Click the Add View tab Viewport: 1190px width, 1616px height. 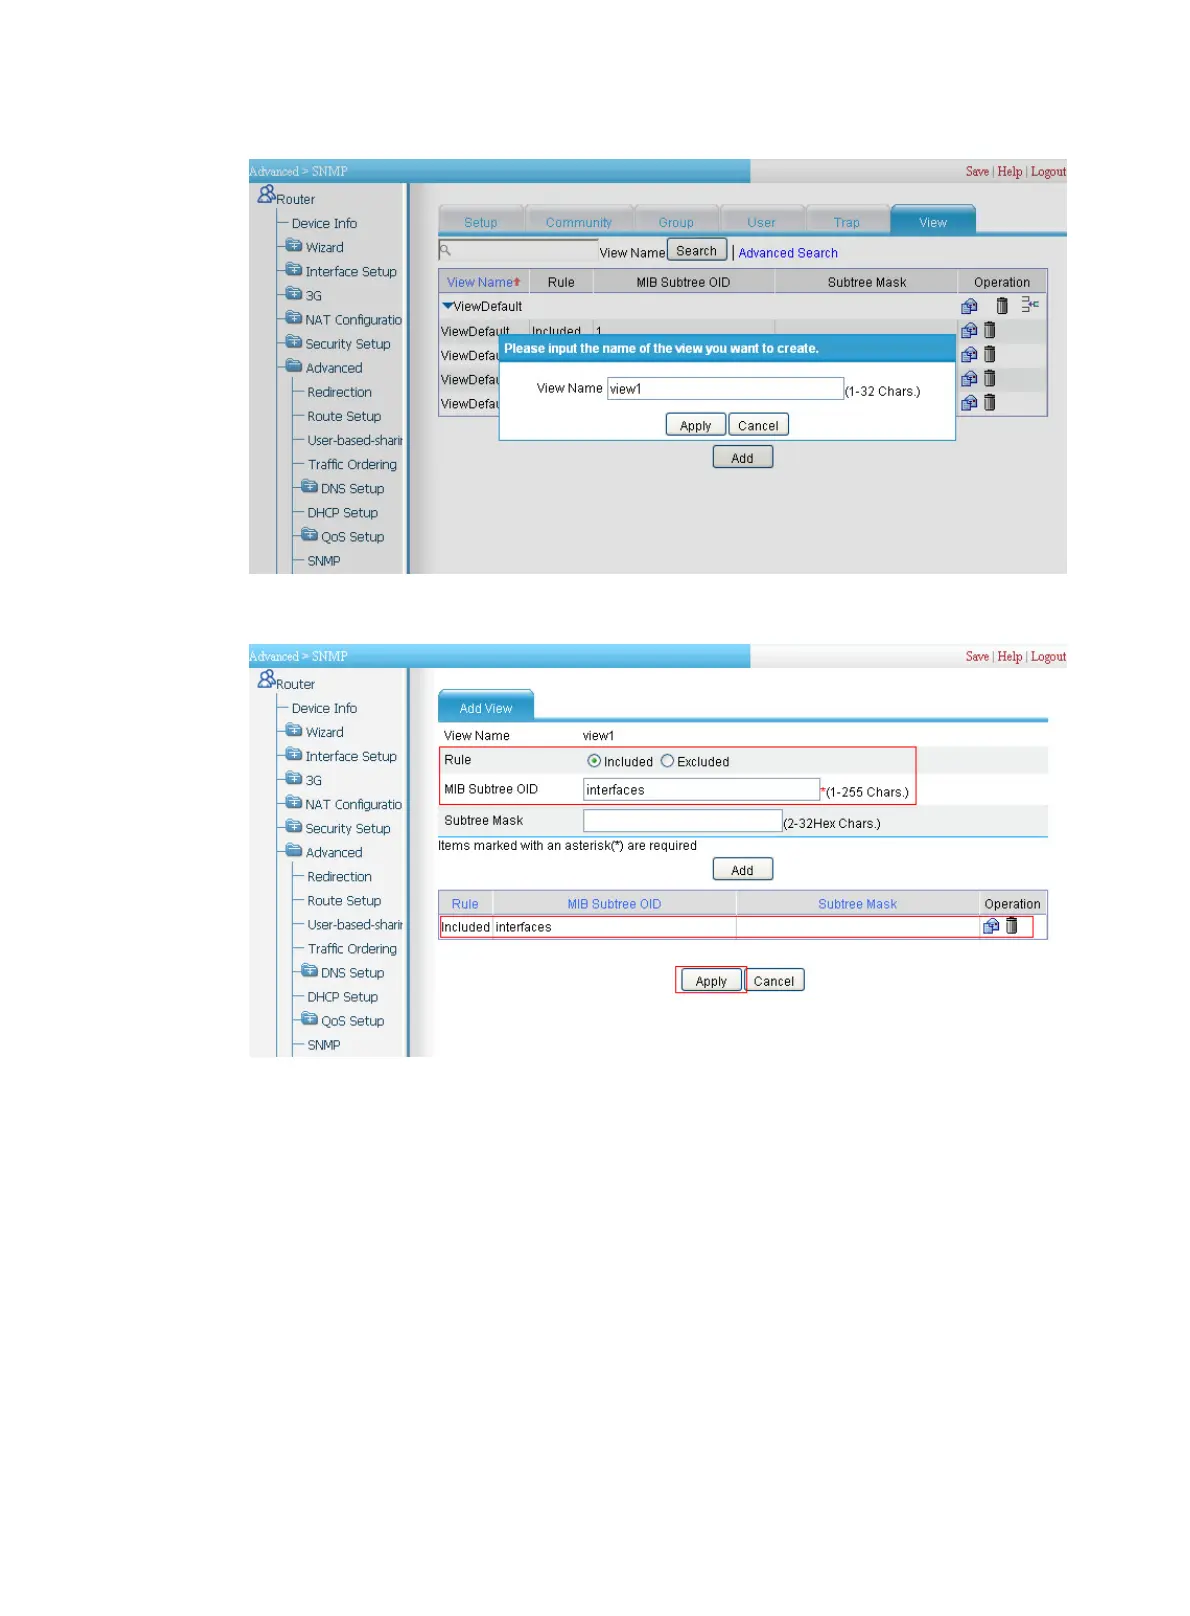pyautogui.click(x=486, y=706)
